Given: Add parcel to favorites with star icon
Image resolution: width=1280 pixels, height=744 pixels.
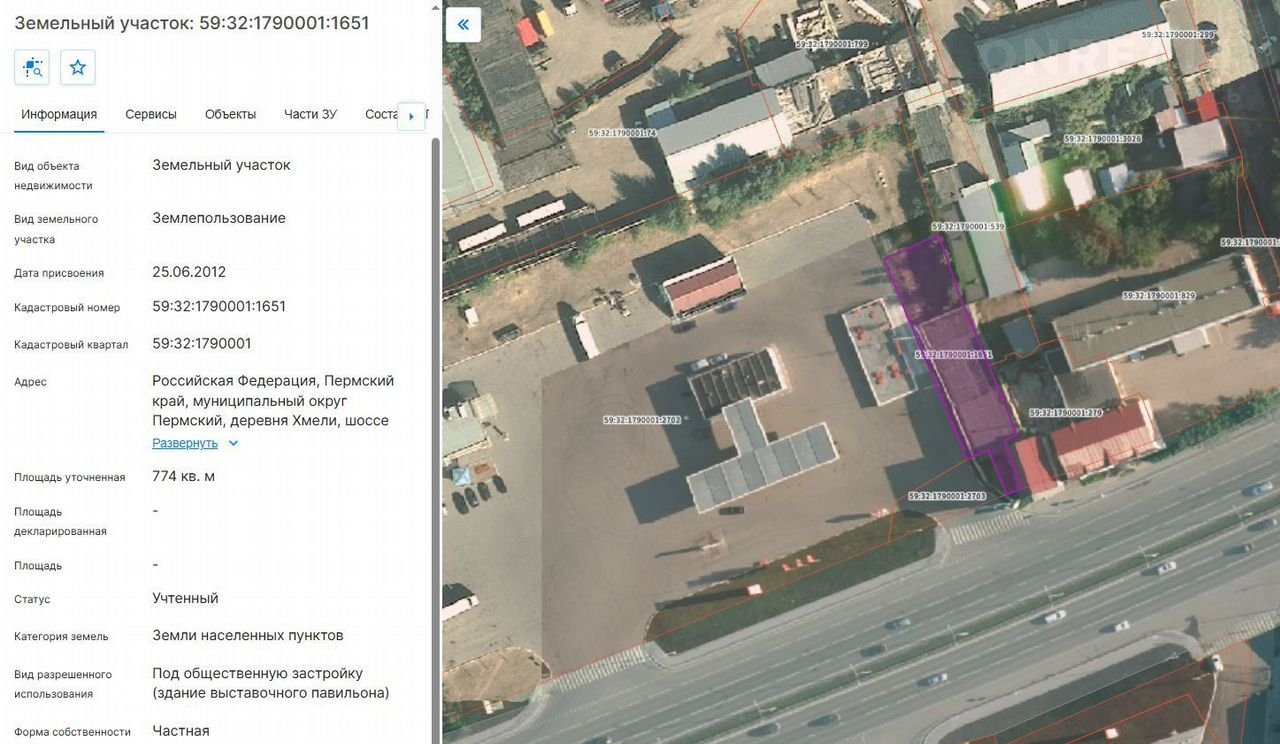Looking at the screenshot, I should [x=78, y=67].
